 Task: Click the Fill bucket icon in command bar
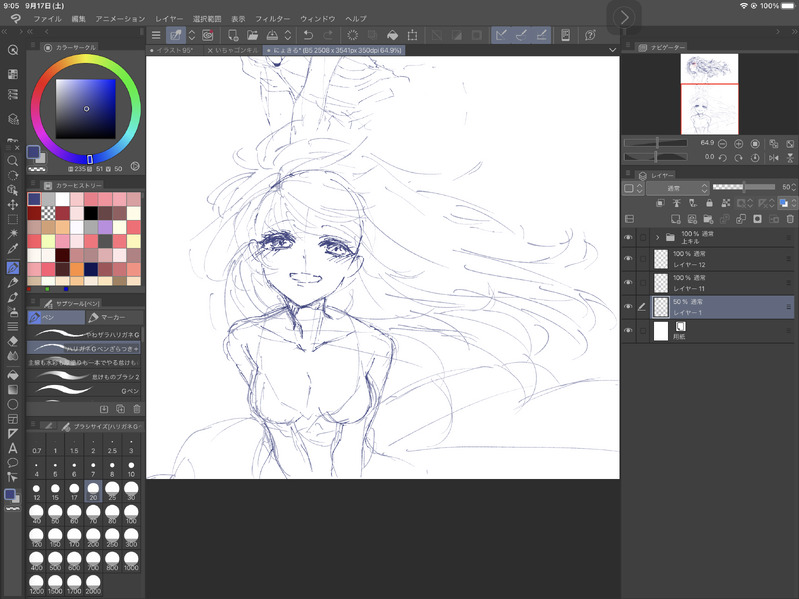tap(392, 35)
